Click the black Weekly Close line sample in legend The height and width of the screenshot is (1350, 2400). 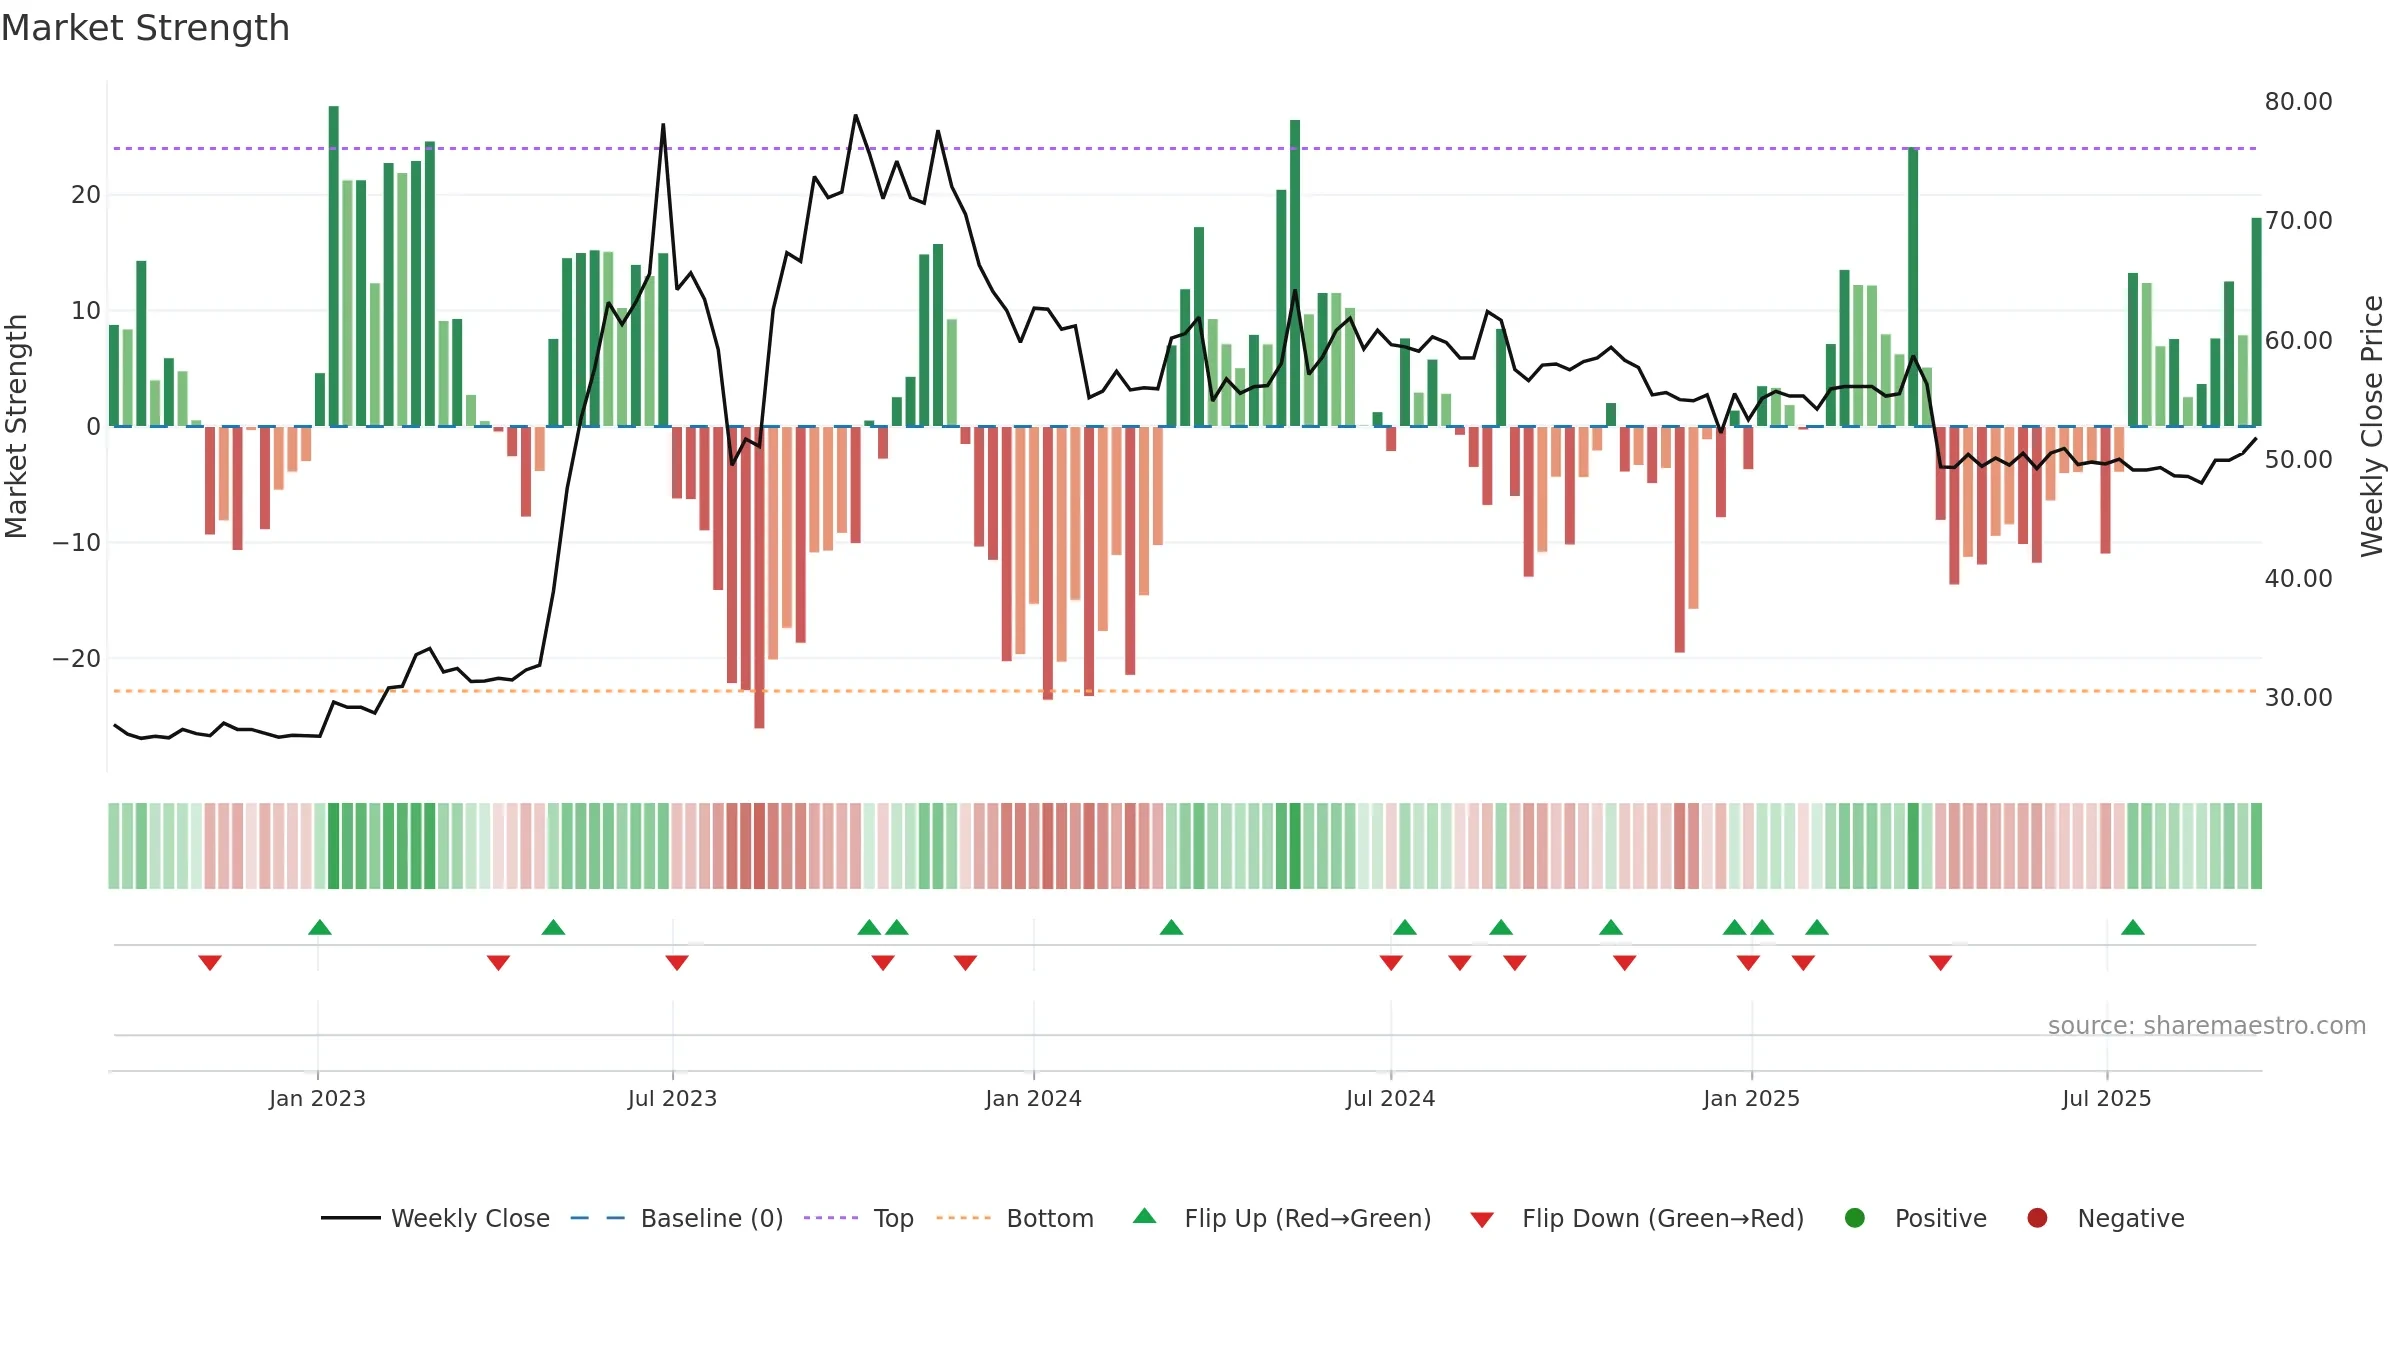tap(350, 1218)
